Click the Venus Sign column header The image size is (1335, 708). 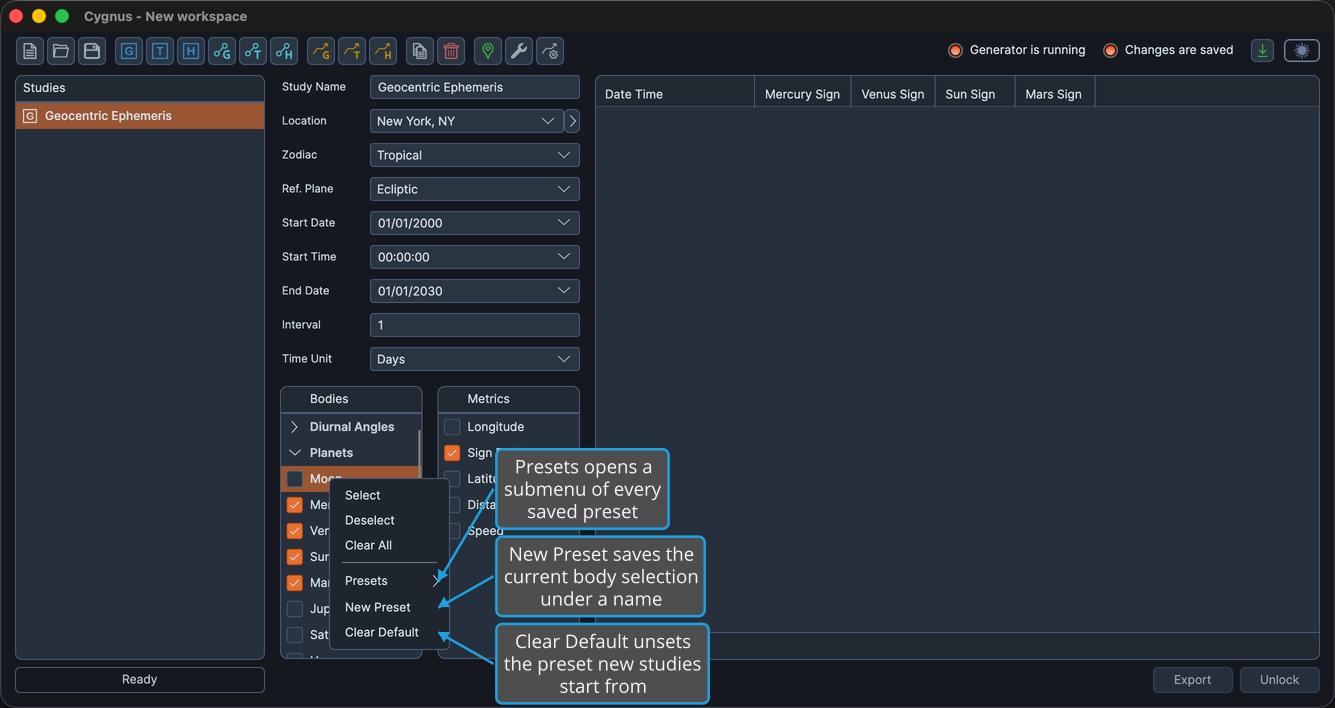(892, 93)
